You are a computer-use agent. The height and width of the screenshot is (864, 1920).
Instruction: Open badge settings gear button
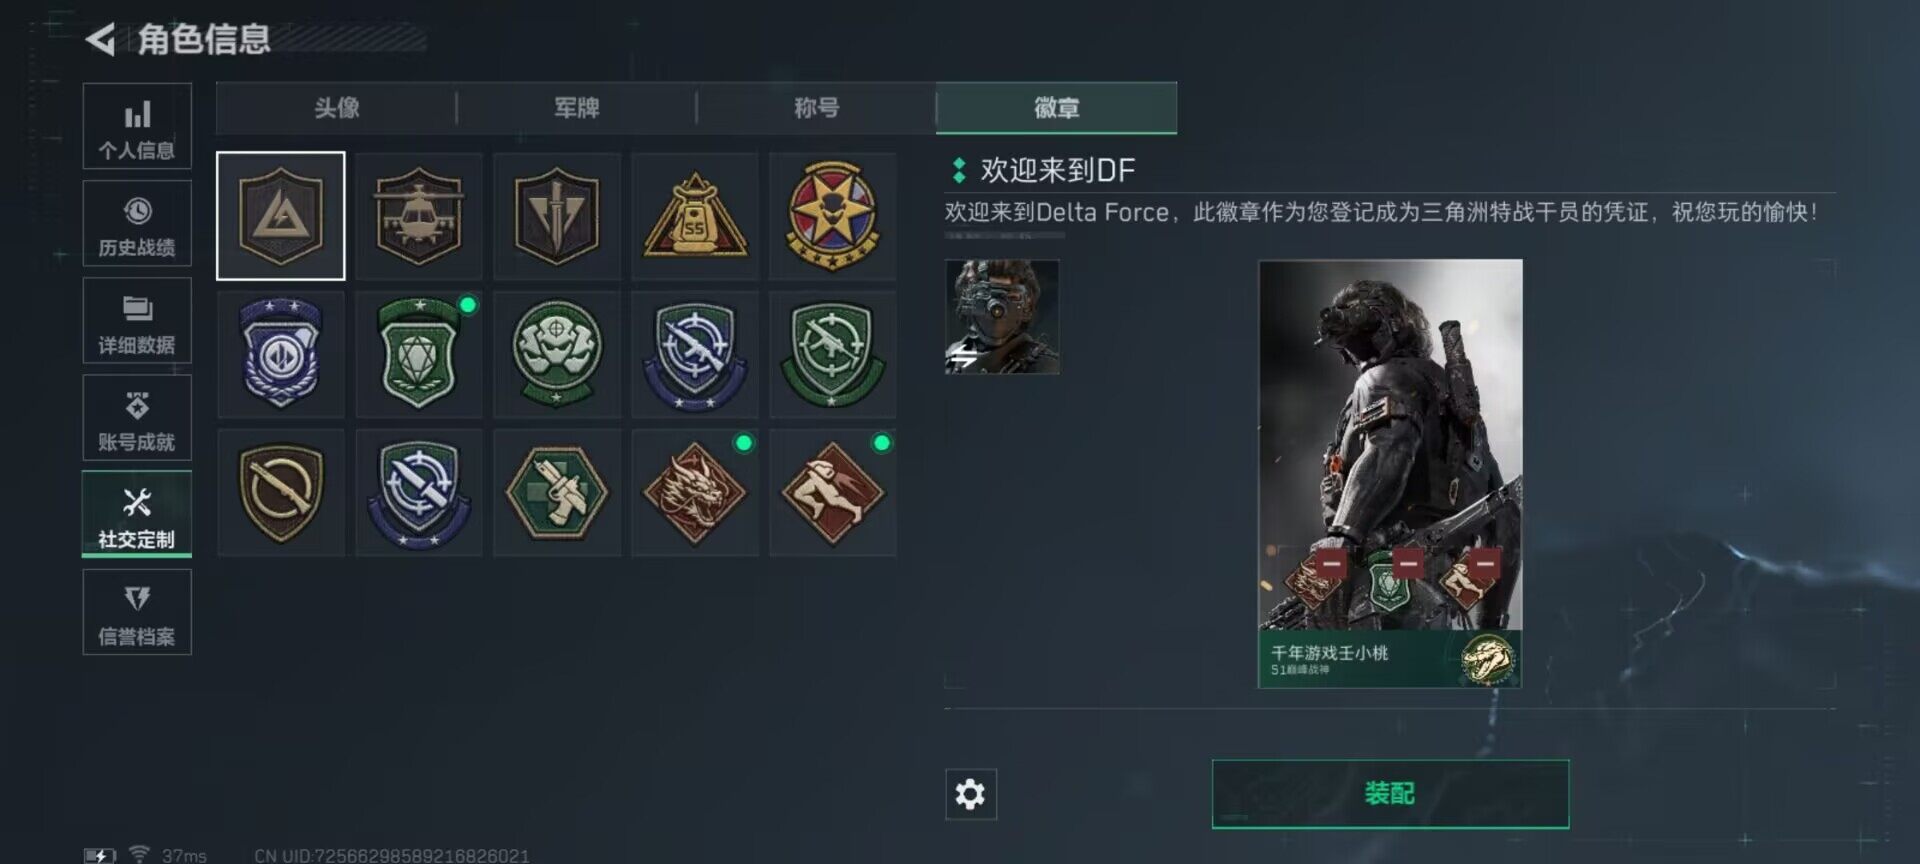[971, 795]
